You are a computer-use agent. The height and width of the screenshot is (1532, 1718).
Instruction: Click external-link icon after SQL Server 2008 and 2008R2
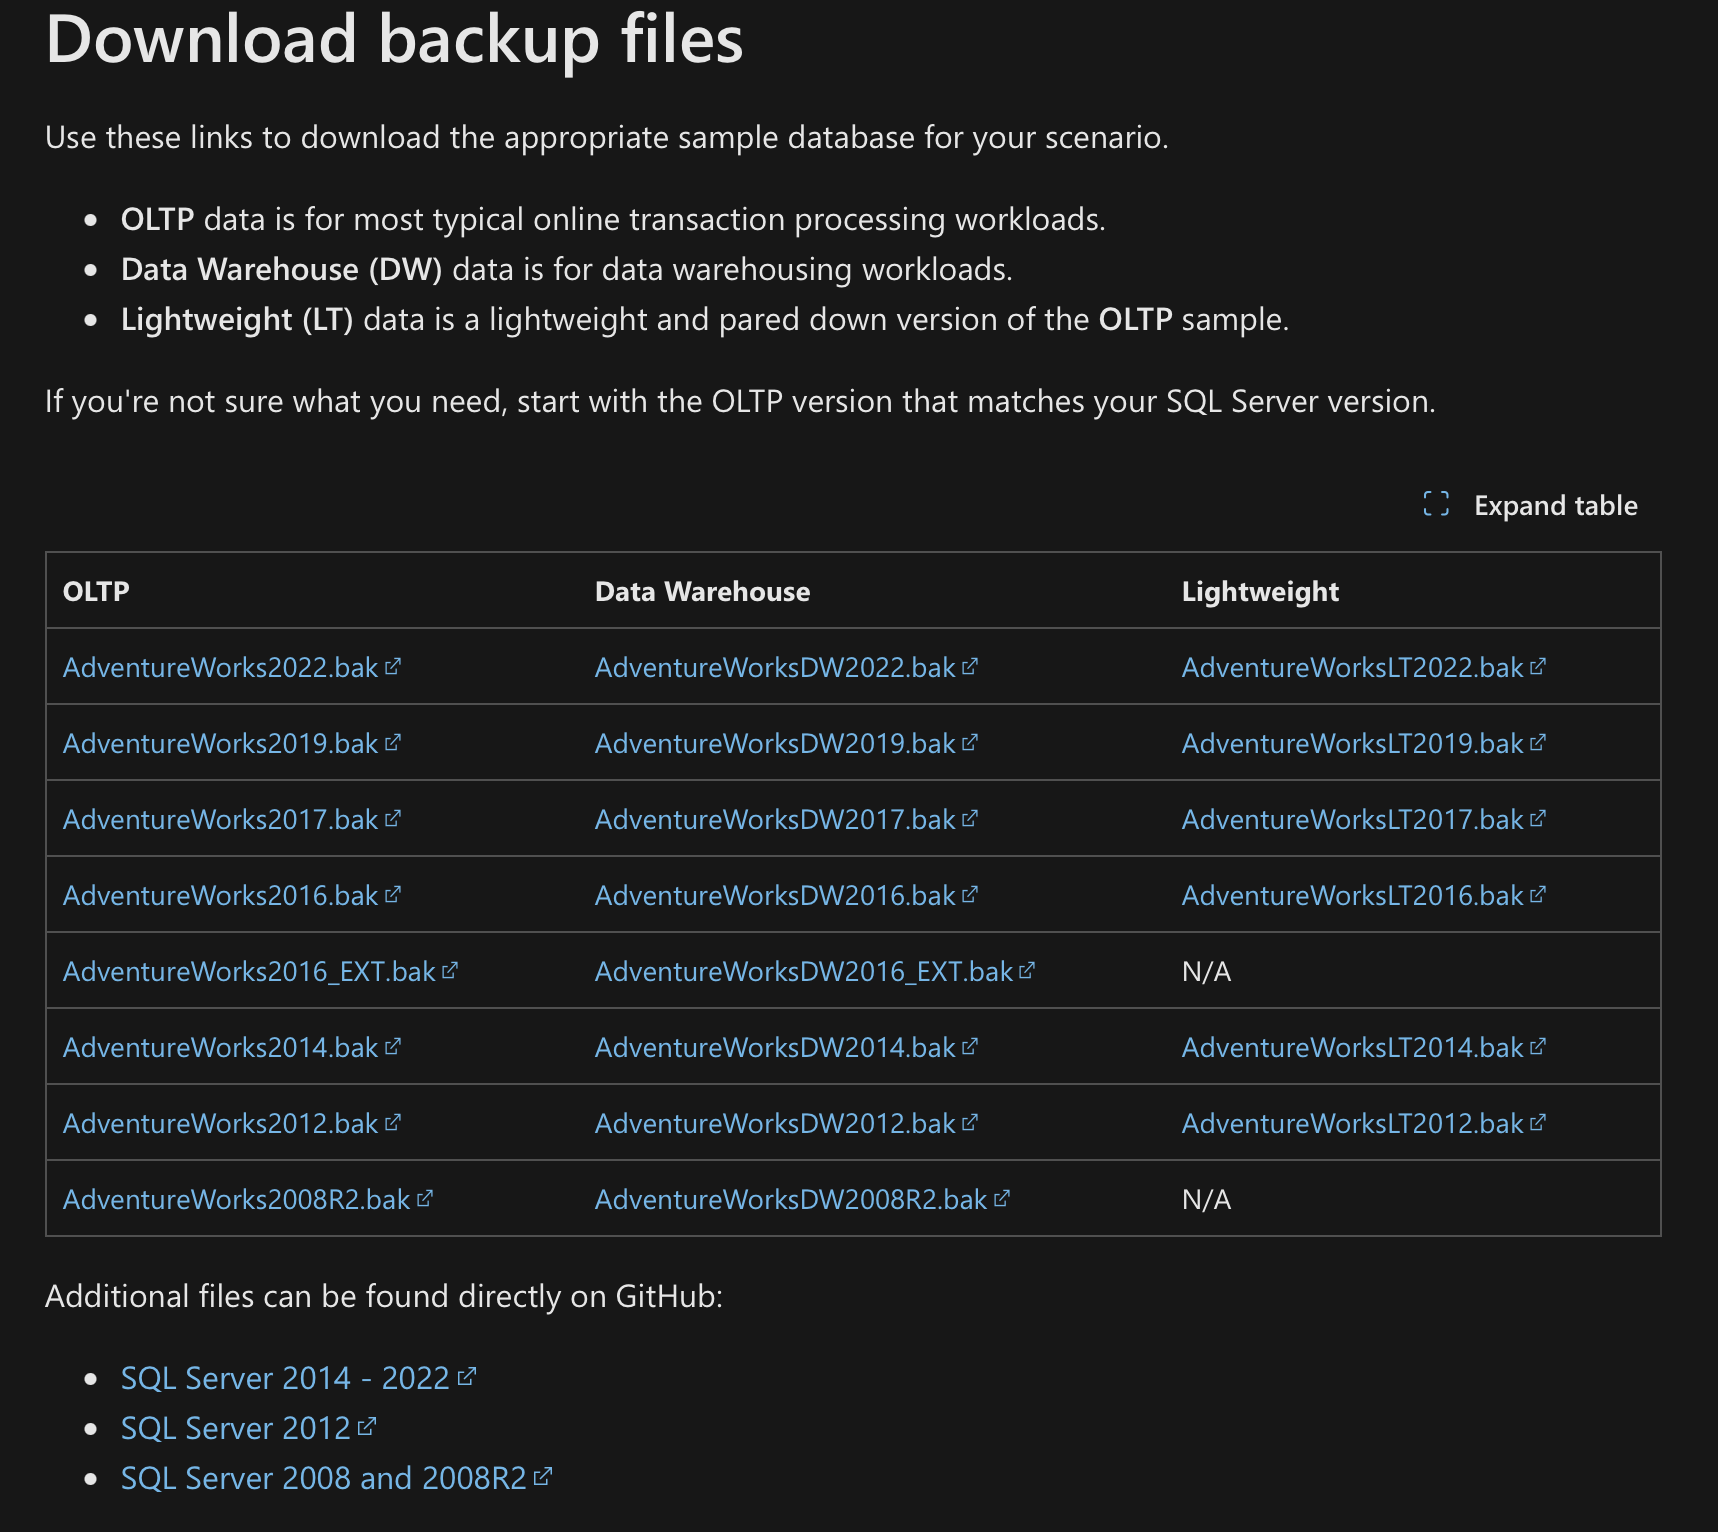(542, 1477)
